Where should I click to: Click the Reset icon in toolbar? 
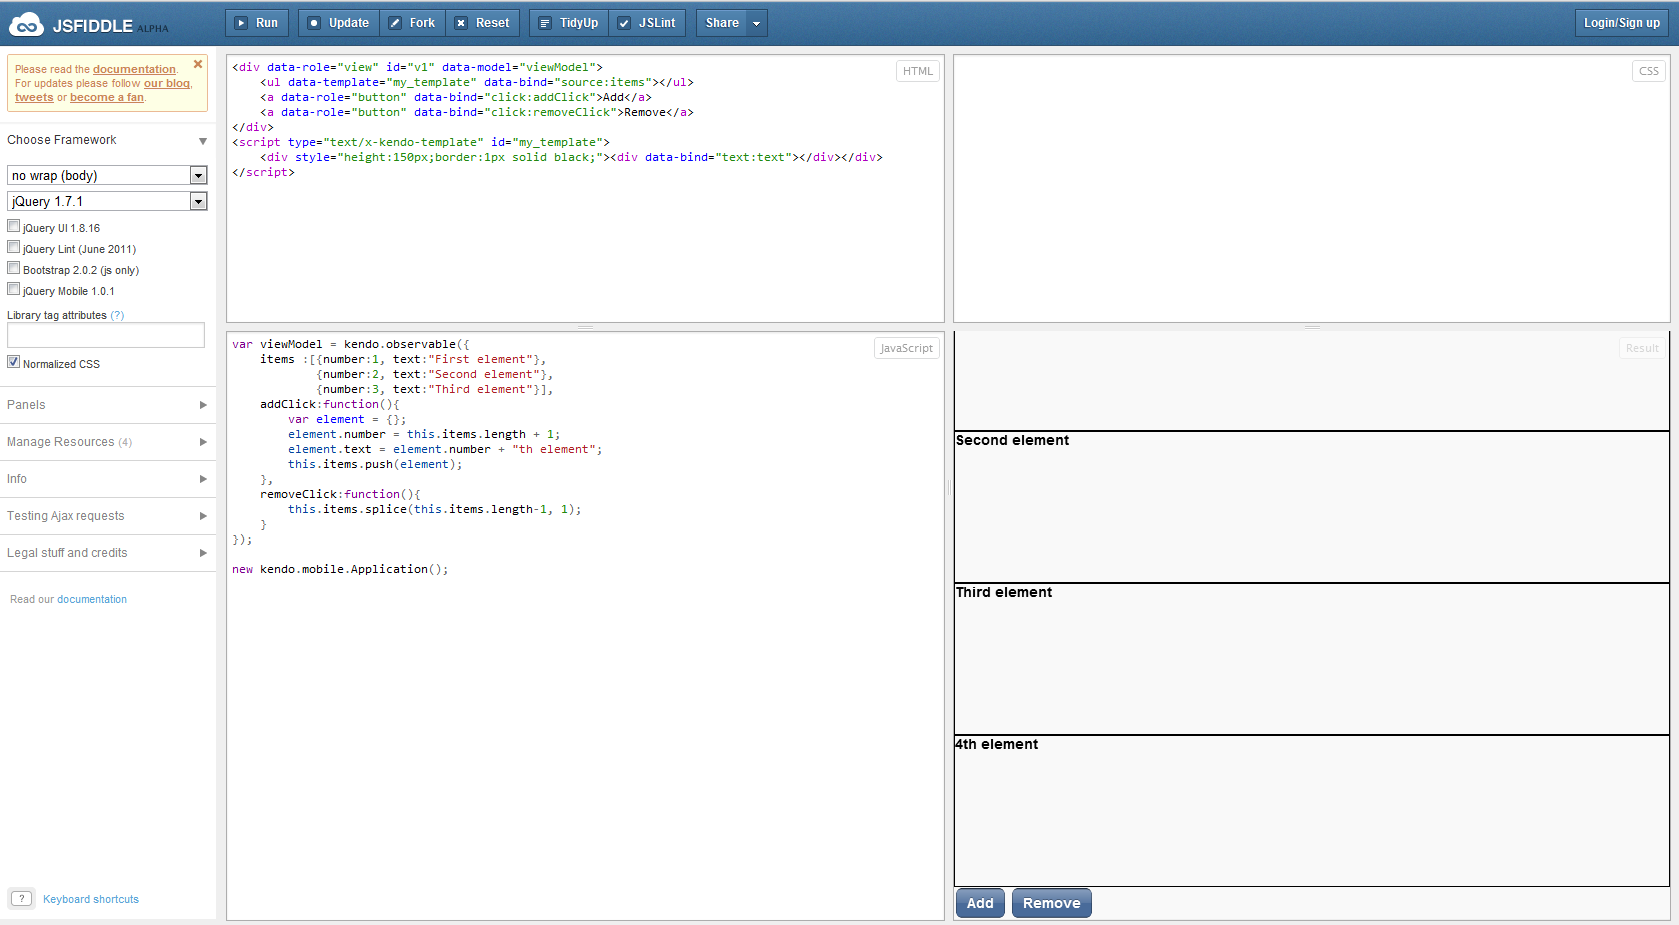click(461, 23)
